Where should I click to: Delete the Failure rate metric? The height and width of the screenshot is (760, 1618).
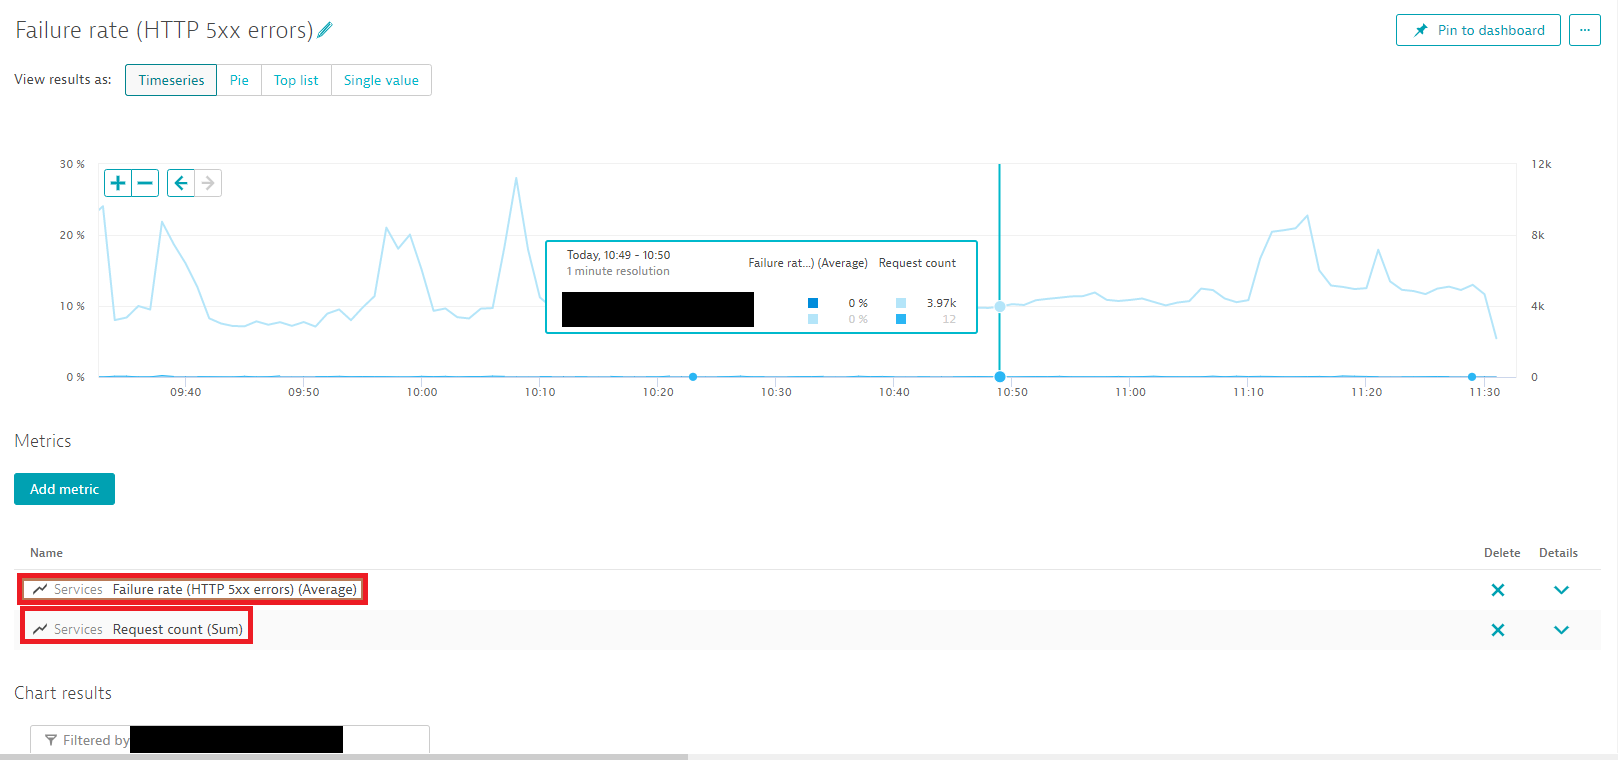pyautogui.click(x=1497, y=590)
